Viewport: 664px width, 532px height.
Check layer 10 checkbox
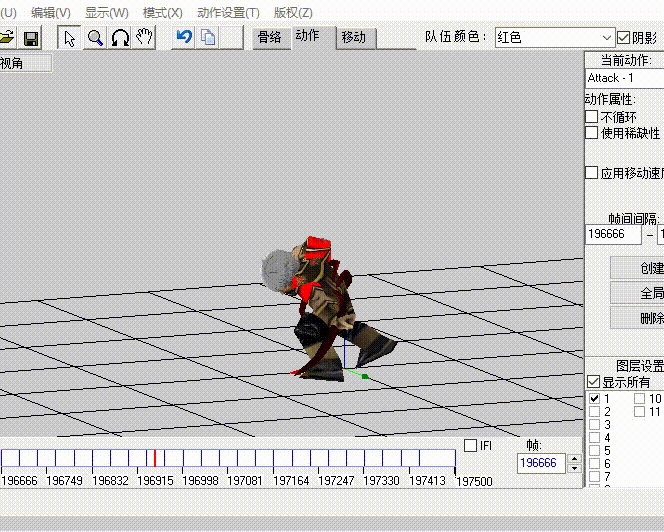coord(639,399)
